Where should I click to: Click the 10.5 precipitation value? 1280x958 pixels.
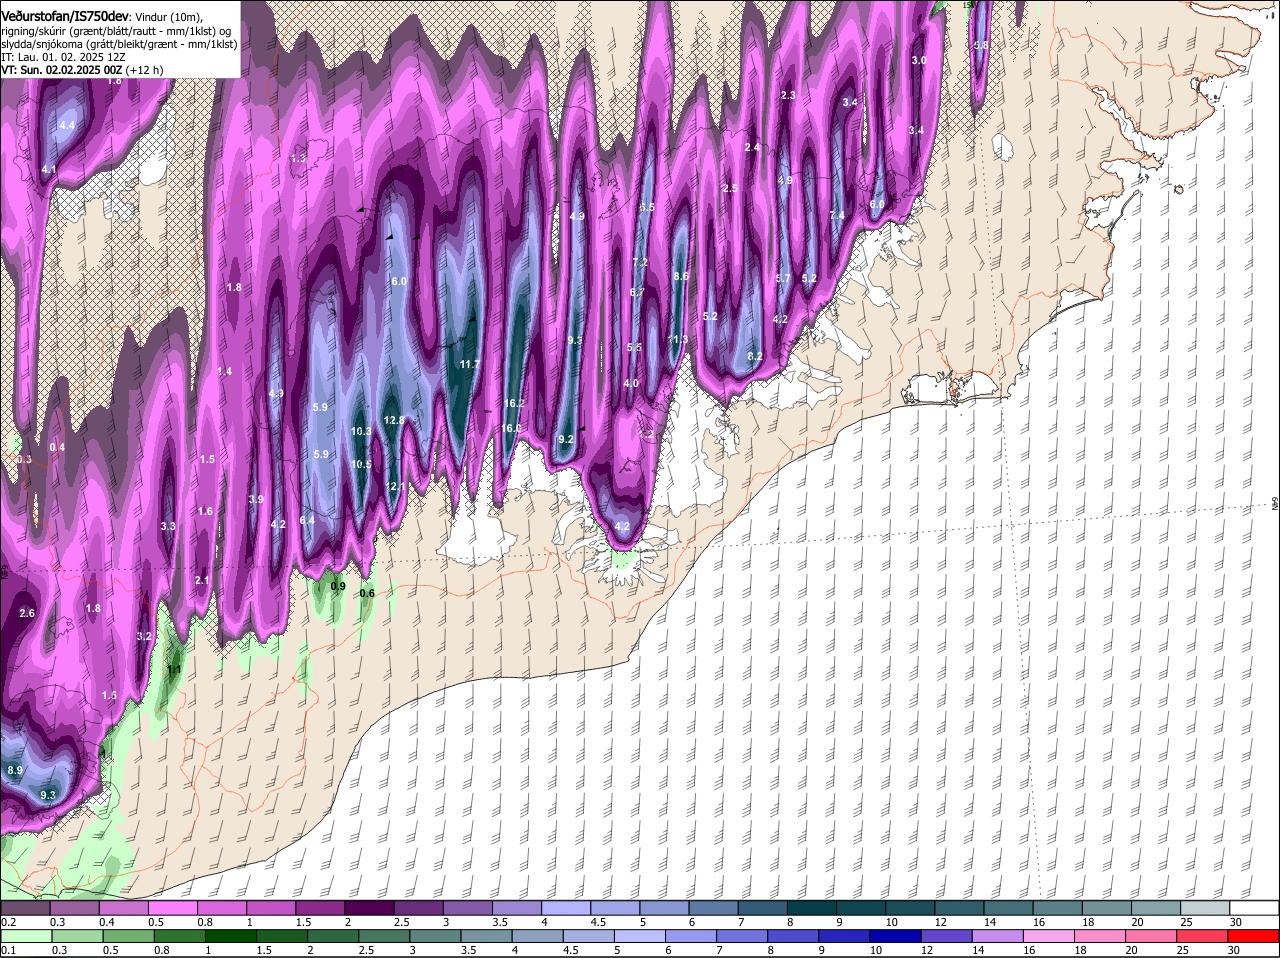point(362,464)
